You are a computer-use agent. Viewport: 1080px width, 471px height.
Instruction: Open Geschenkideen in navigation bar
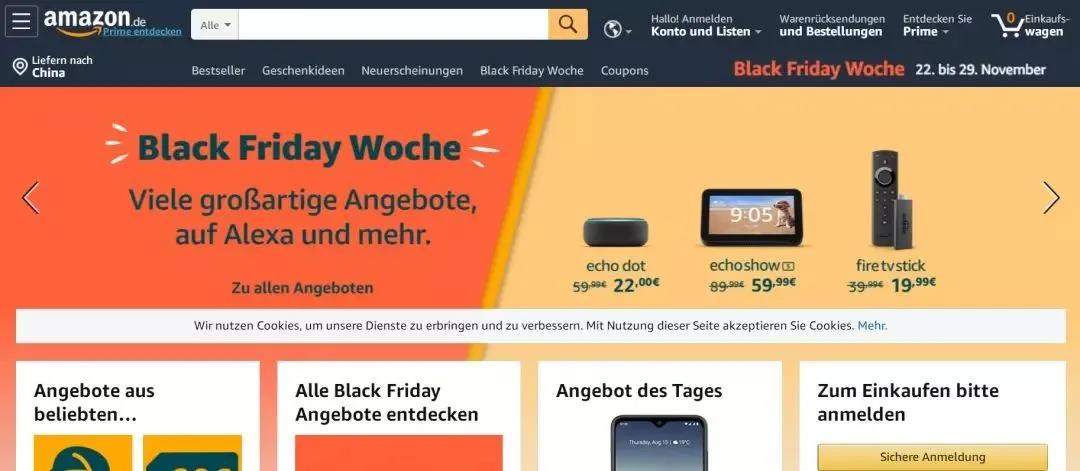pyautogui.click(x=303, y=70)
